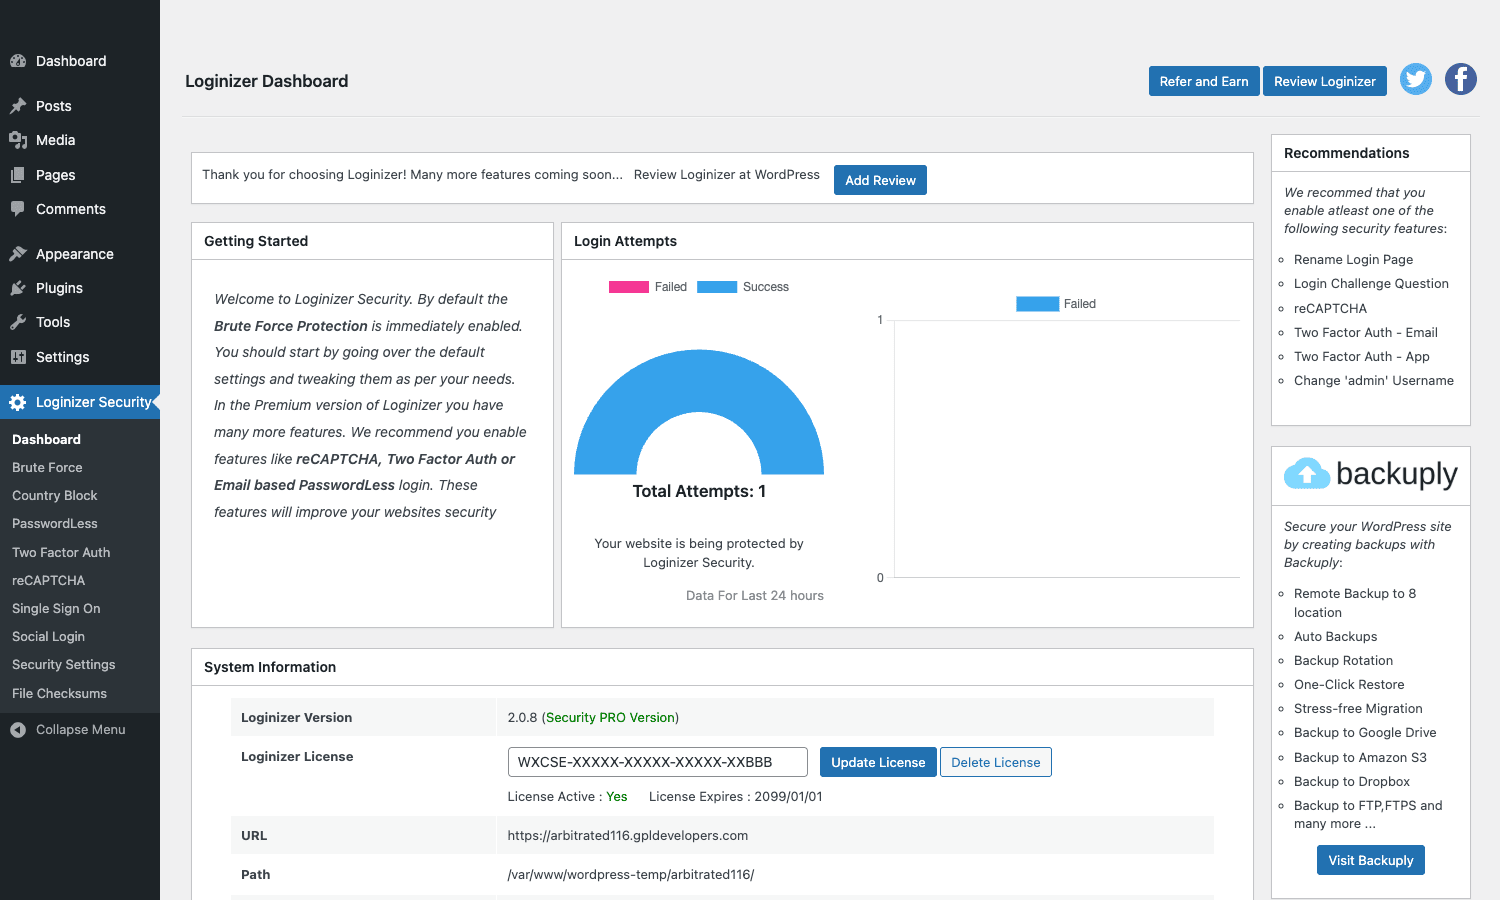Image resolution: width=1500 pixels, height=900 pixels.
Task: Click the Path value /var/www/wordpress-temp/arbitrated116/
Action: point(631,874)
